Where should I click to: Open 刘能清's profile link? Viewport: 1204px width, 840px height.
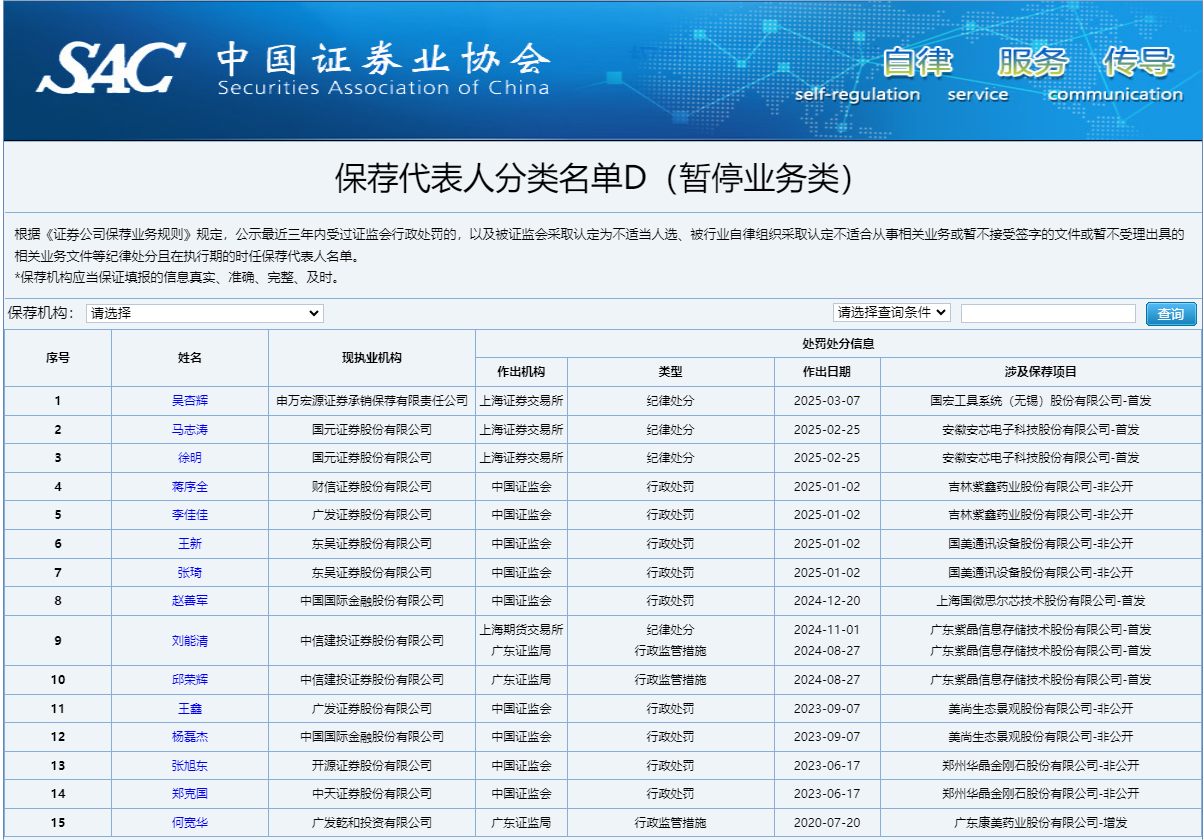(x=190, y=640)
